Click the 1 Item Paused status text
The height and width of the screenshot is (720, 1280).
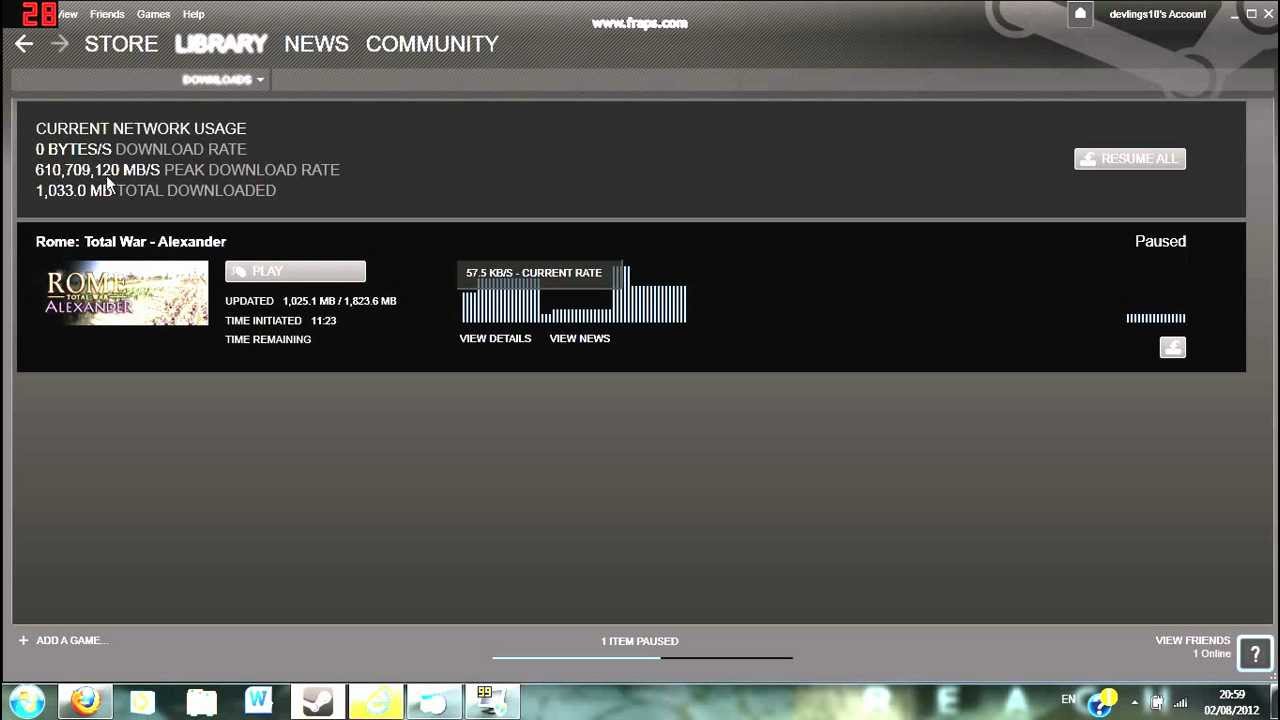pos(639,641)
